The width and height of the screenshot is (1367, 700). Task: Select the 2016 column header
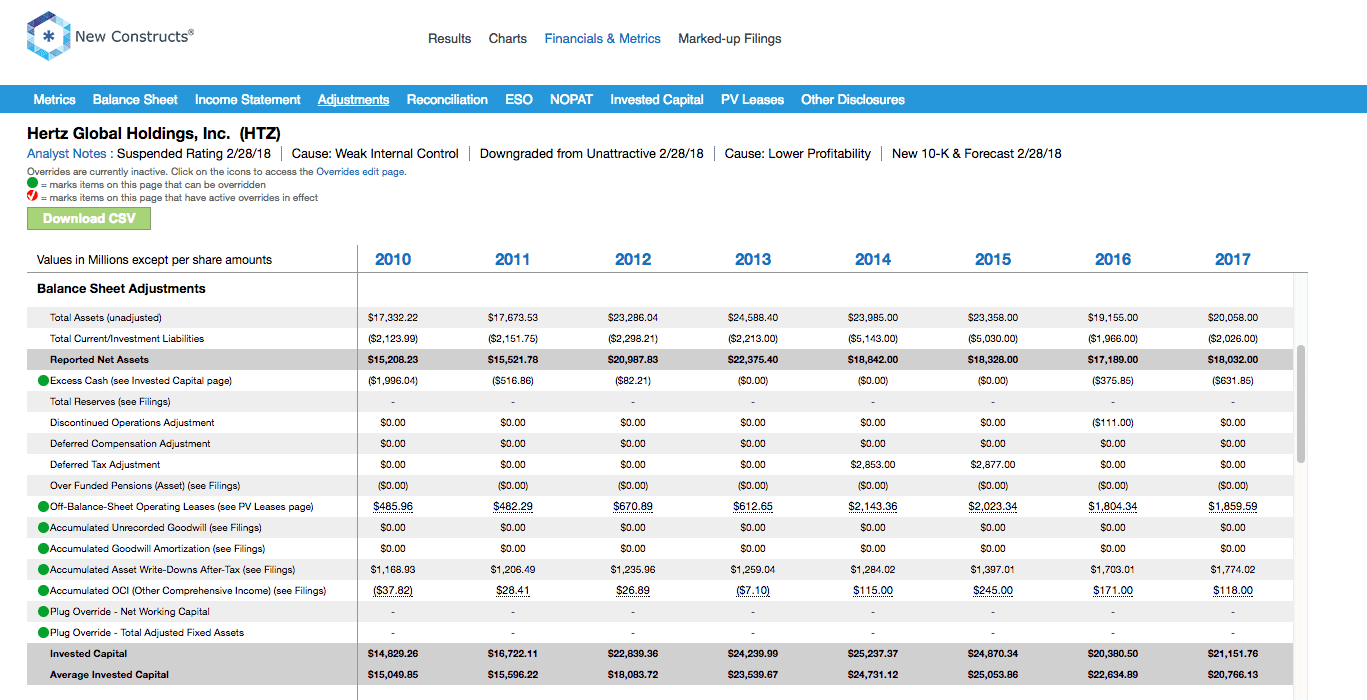[1113, 259]
